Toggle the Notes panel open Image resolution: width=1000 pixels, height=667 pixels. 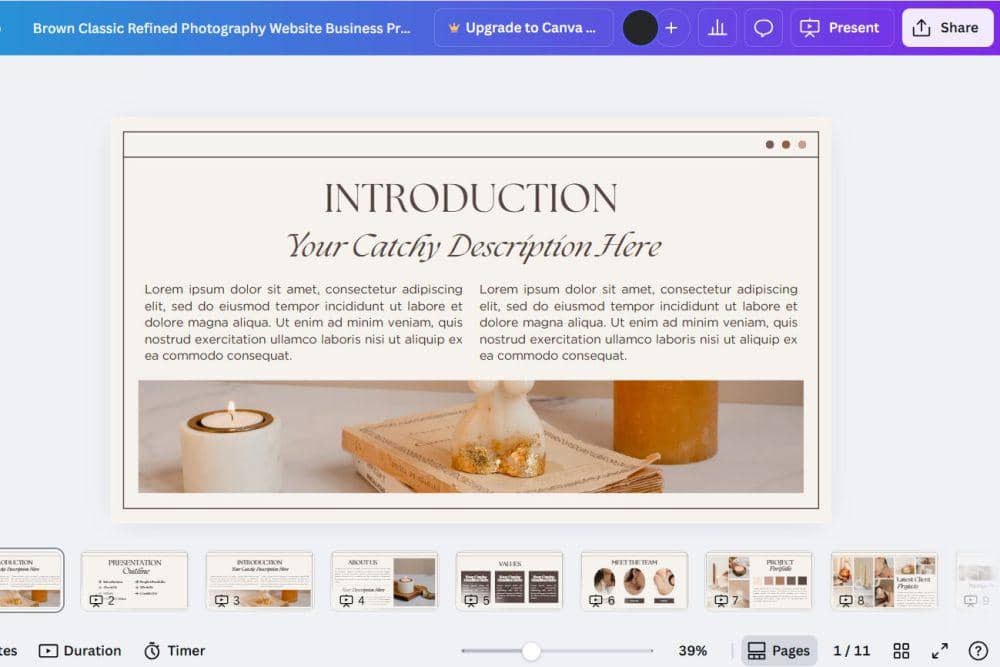point(8,650)
